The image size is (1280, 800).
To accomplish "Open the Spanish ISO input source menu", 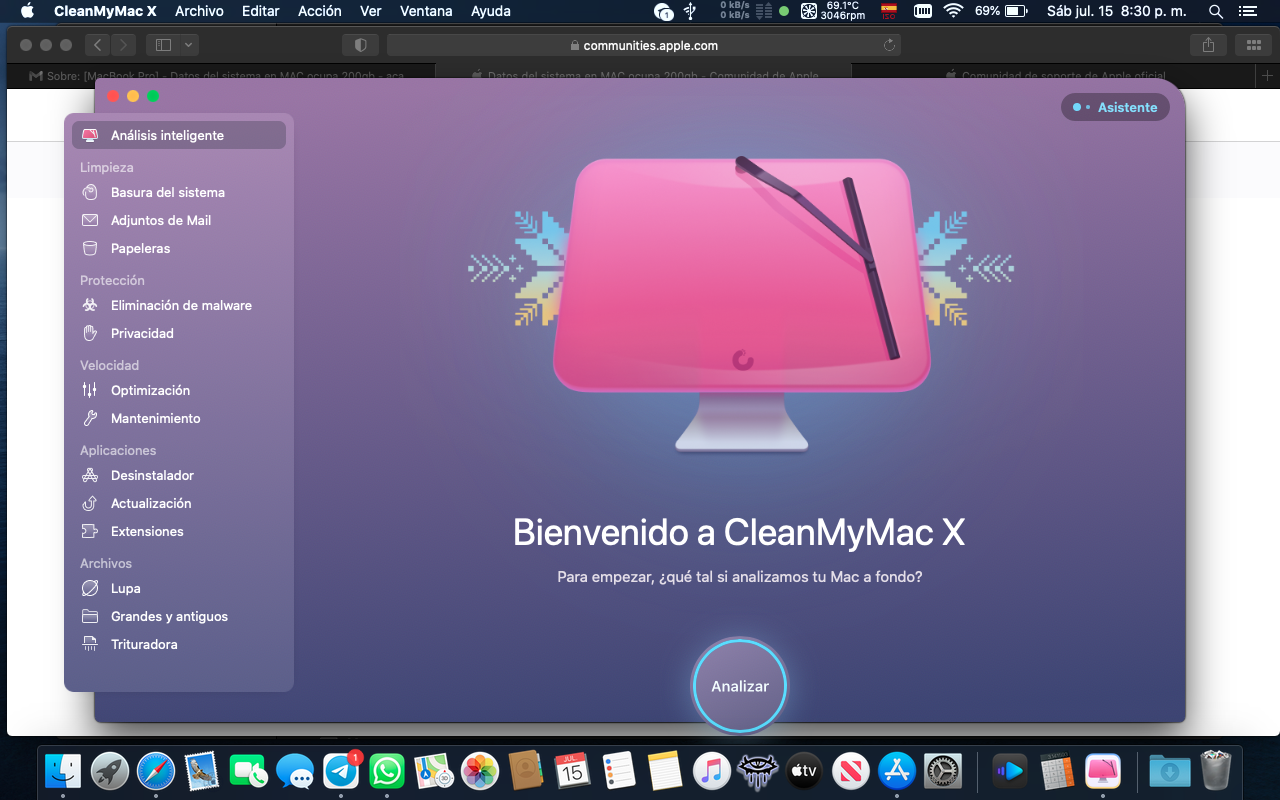I will point(888,11).
